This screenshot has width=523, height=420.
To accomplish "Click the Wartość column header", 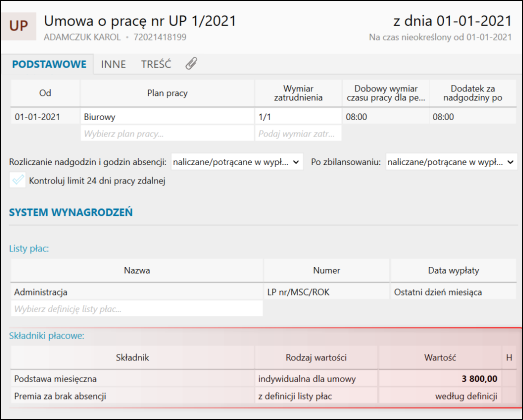I will coord(440,358).
